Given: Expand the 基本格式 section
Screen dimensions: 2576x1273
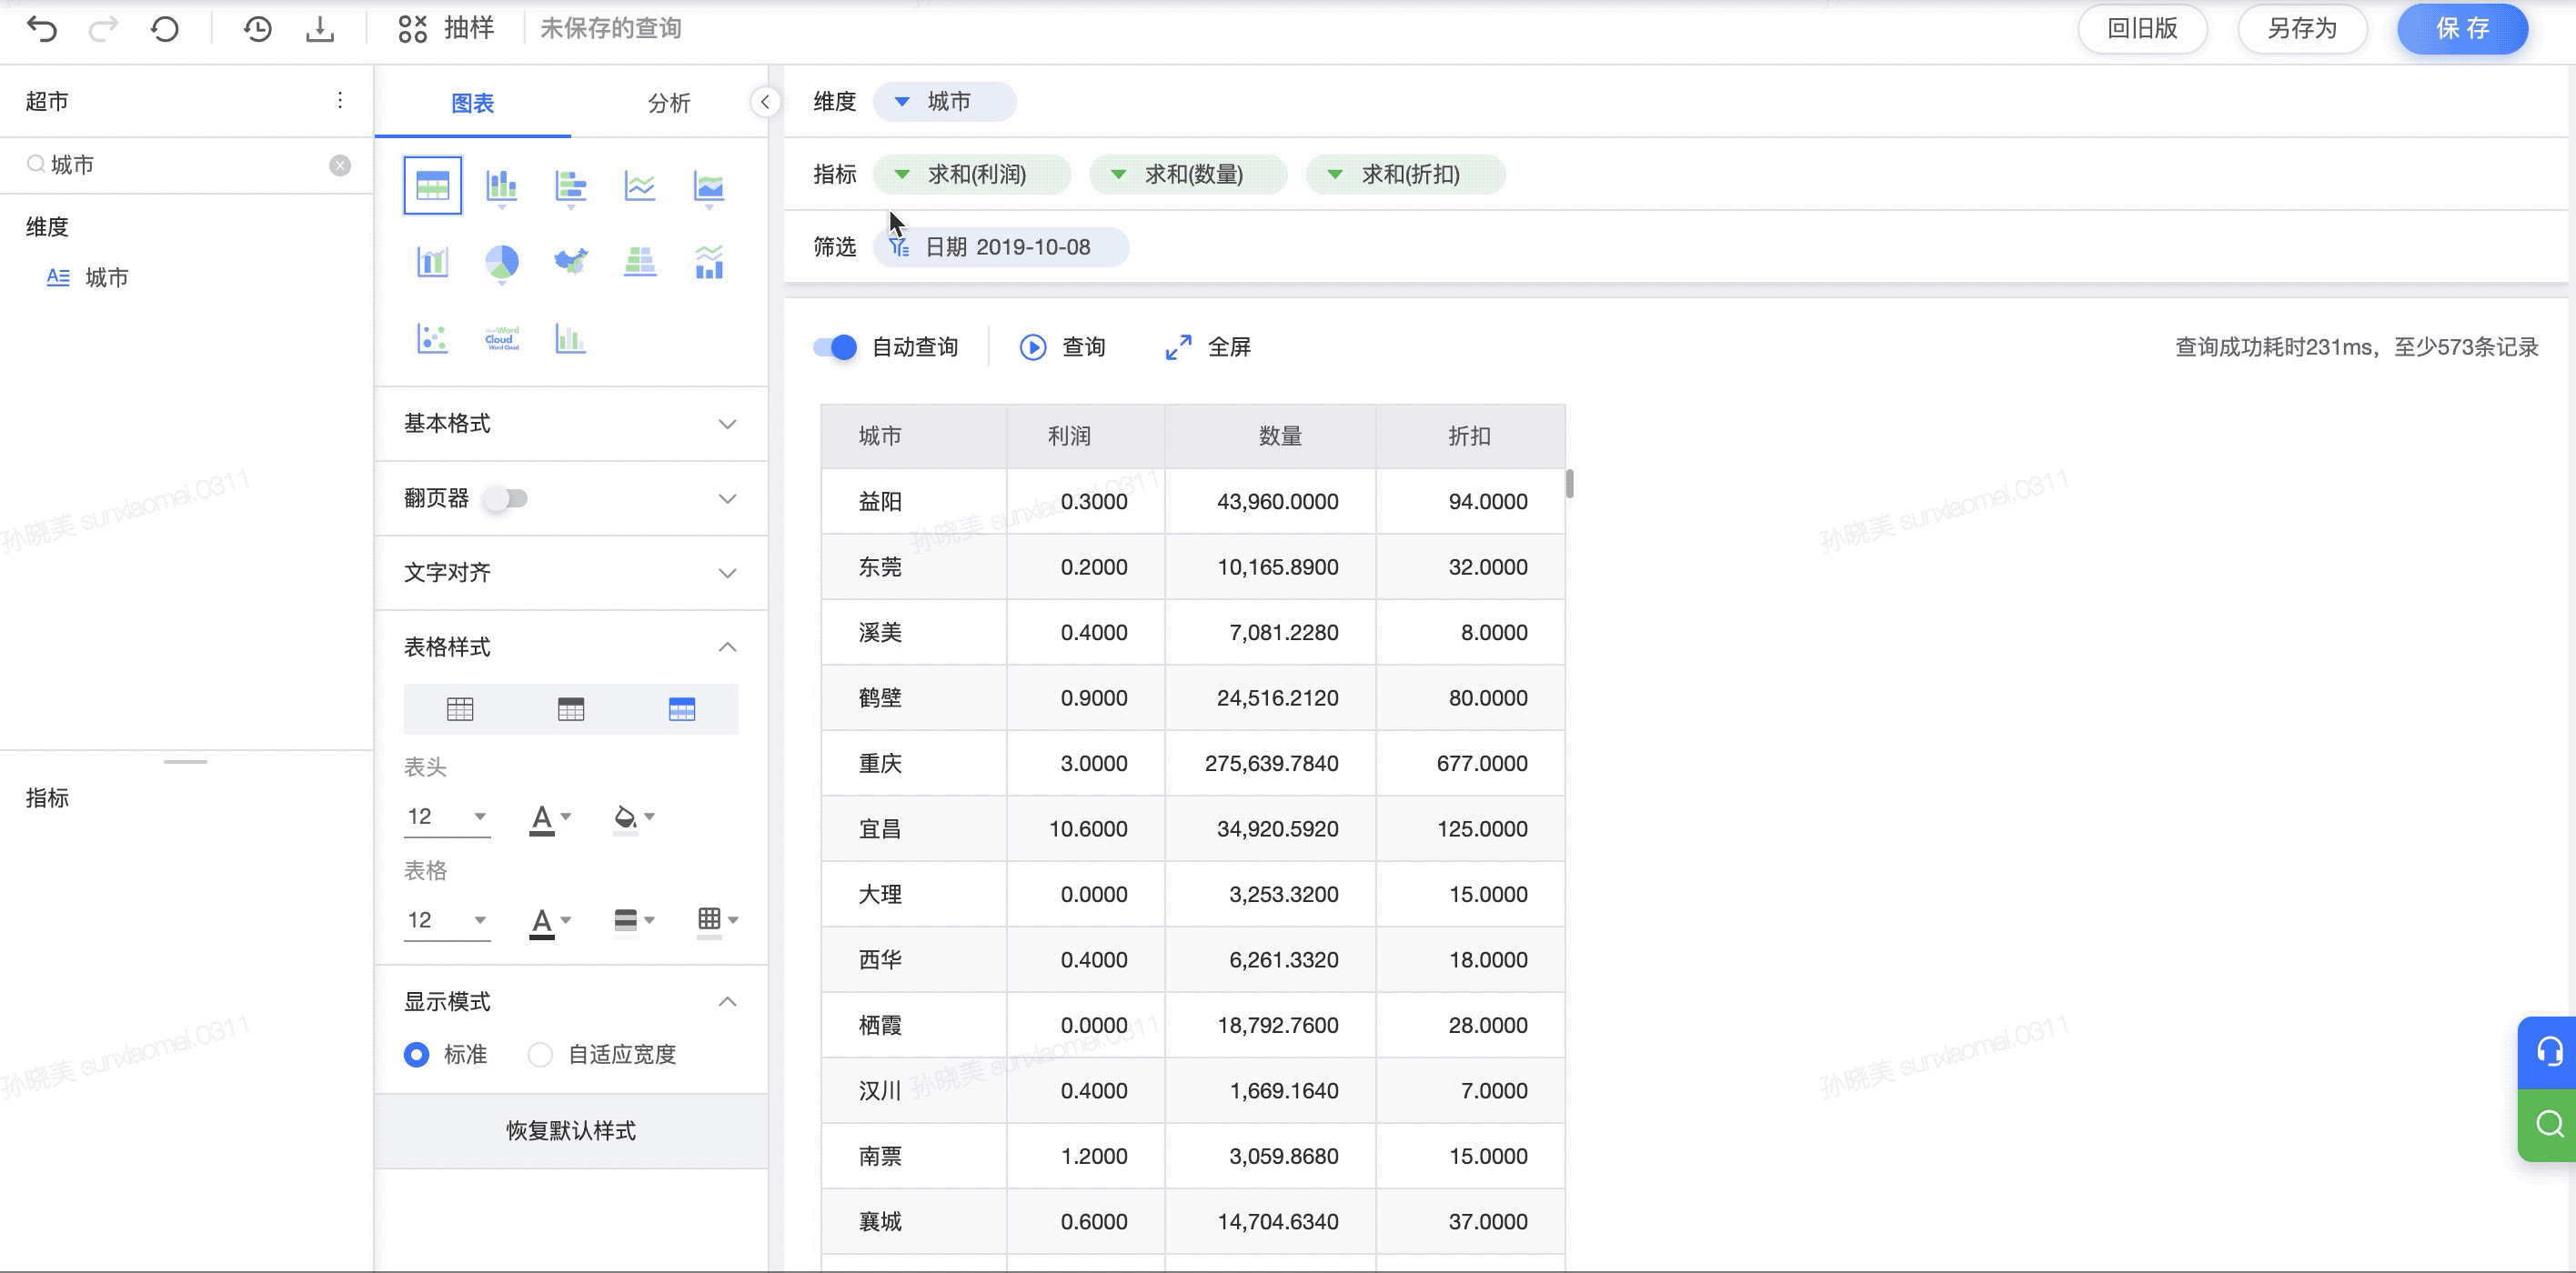Looking at the screenshot, I should [x=728, y=424].
